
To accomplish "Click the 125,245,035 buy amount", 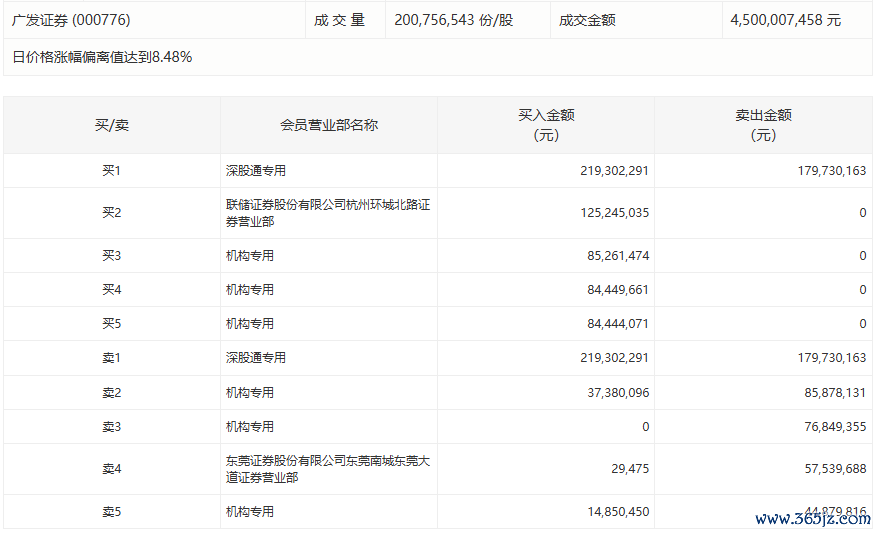I will tap(614, 213).
